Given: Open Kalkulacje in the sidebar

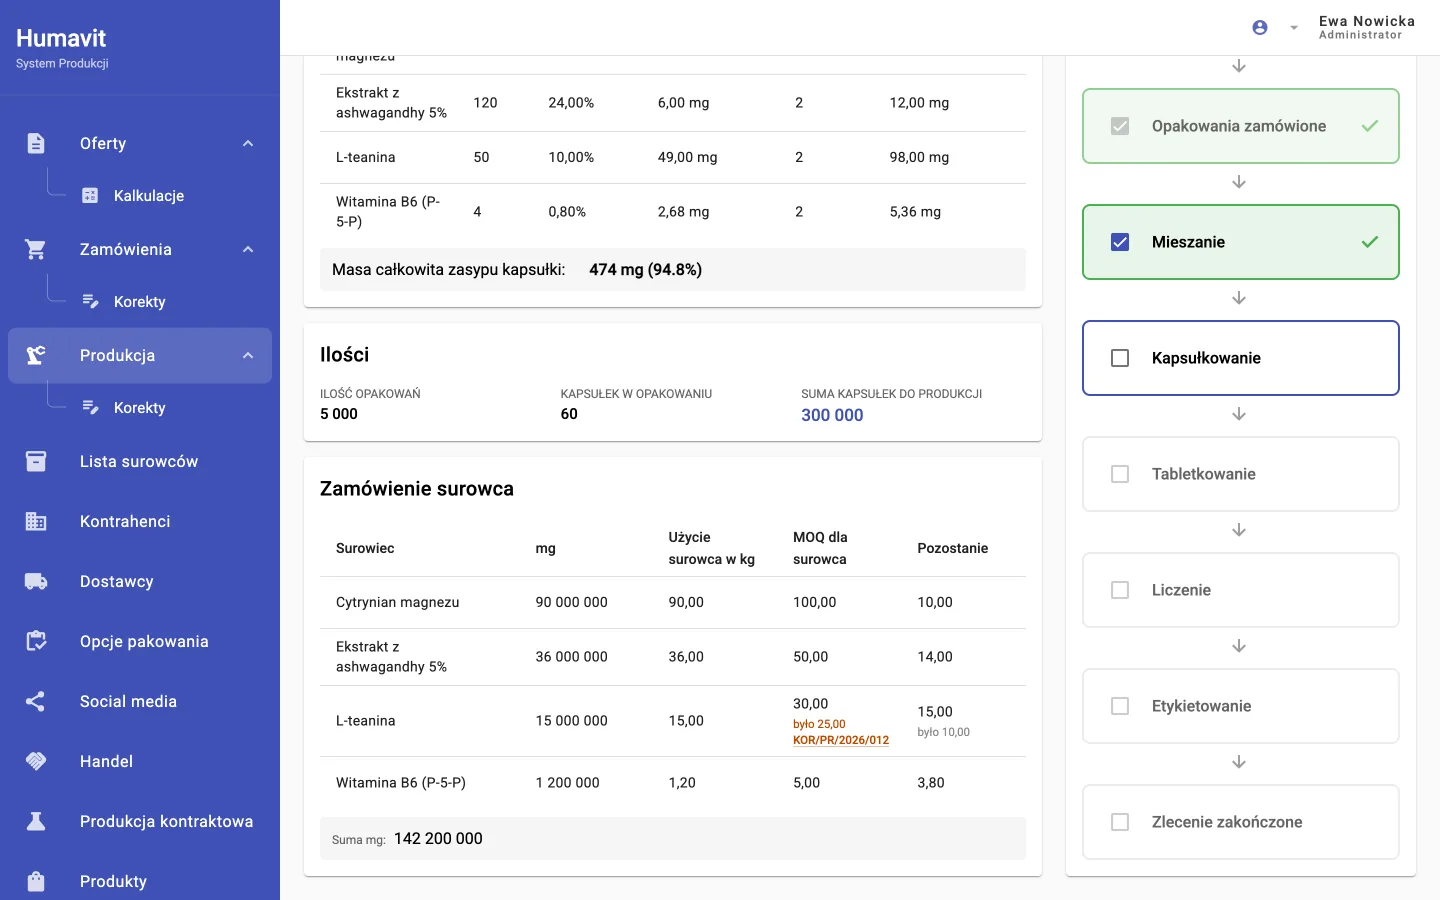Looking at the screenshot, I should click(x=149, y=195).
